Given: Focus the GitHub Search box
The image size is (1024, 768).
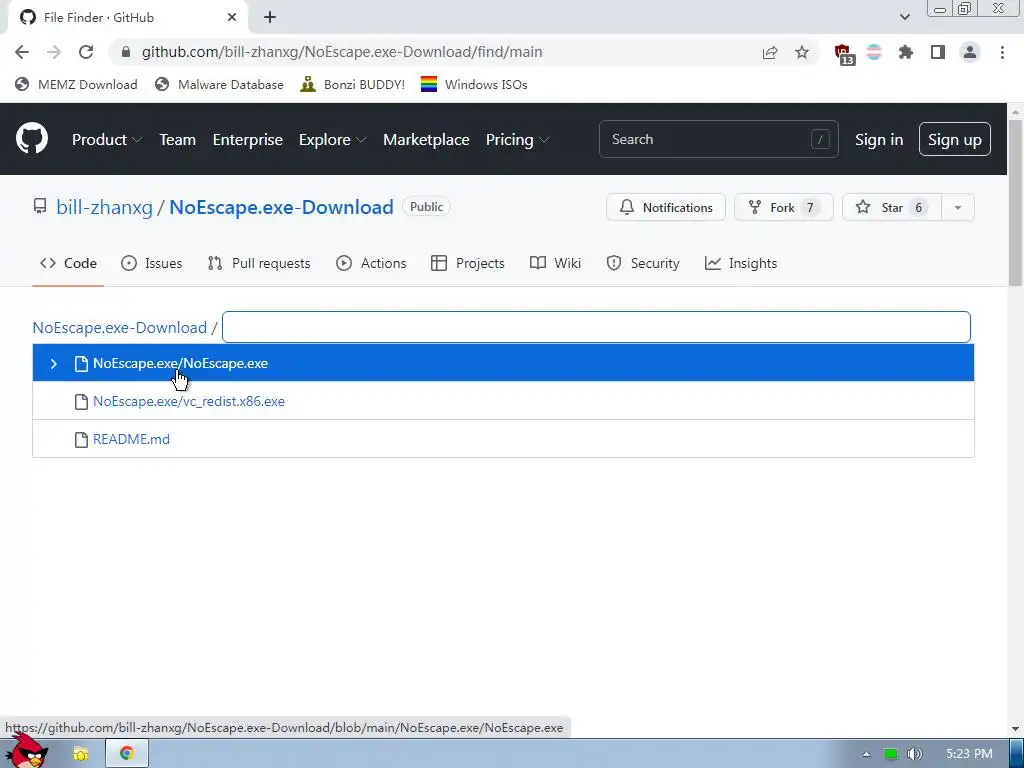Looking at the screenshot, I should [x=718, y=139].
